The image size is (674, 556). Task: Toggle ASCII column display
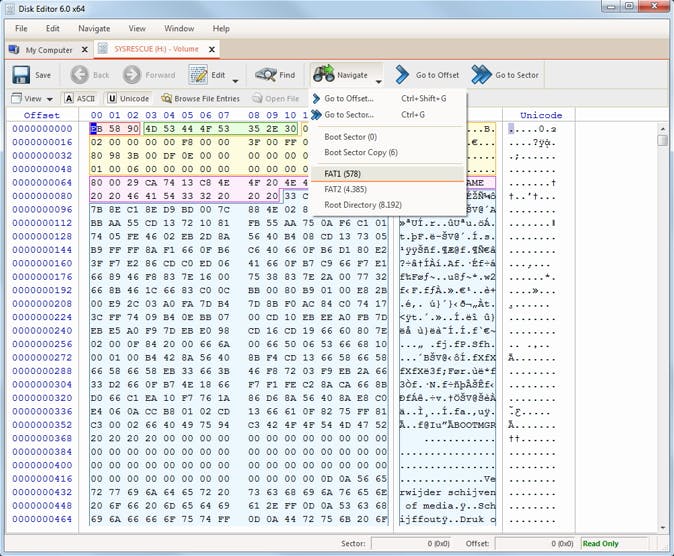click(80, 99)
